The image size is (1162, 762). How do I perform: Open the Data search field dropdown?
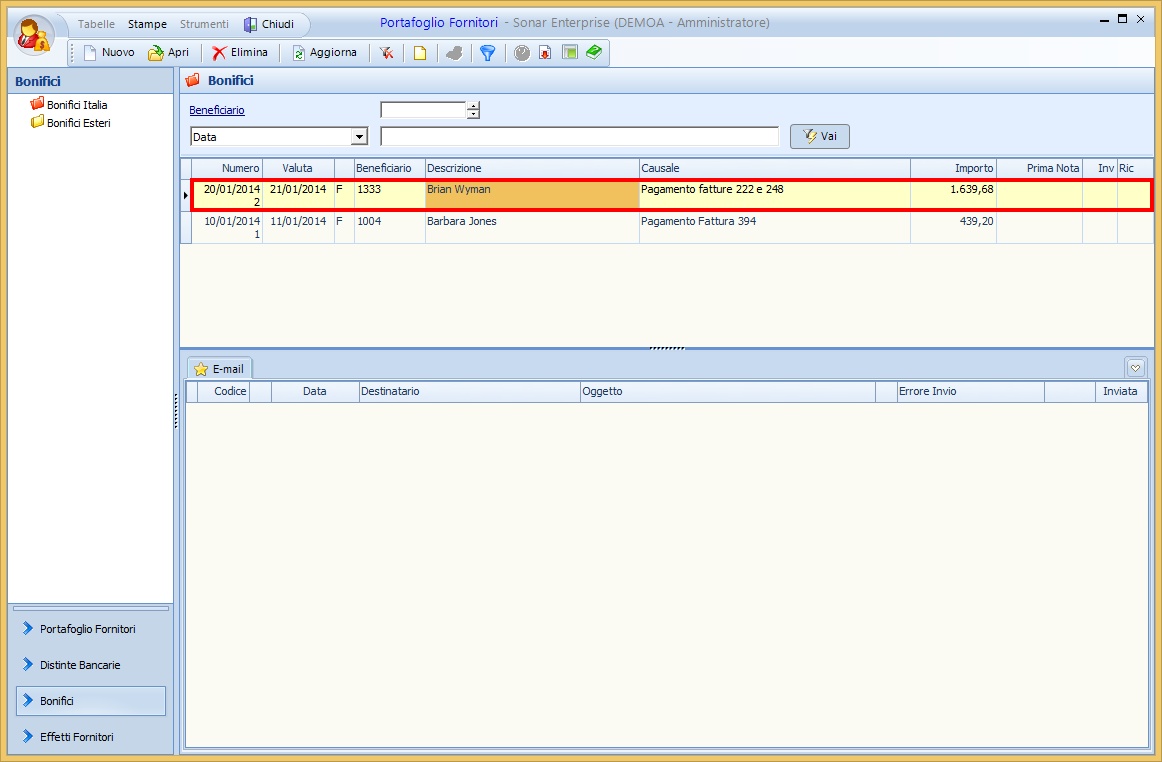pos(359,137)
